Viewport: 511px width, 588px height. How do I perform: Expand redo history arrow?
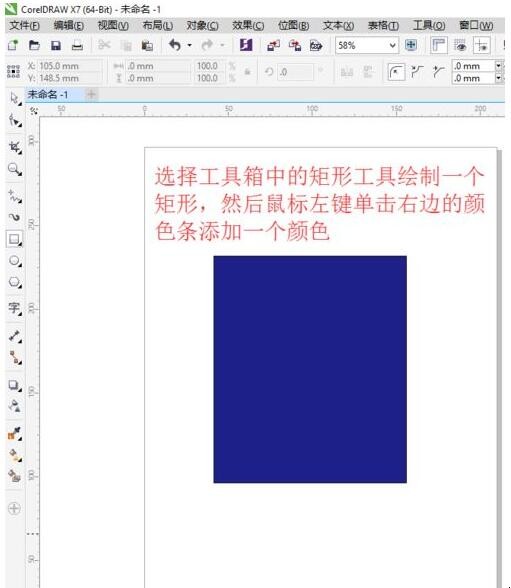223,45
